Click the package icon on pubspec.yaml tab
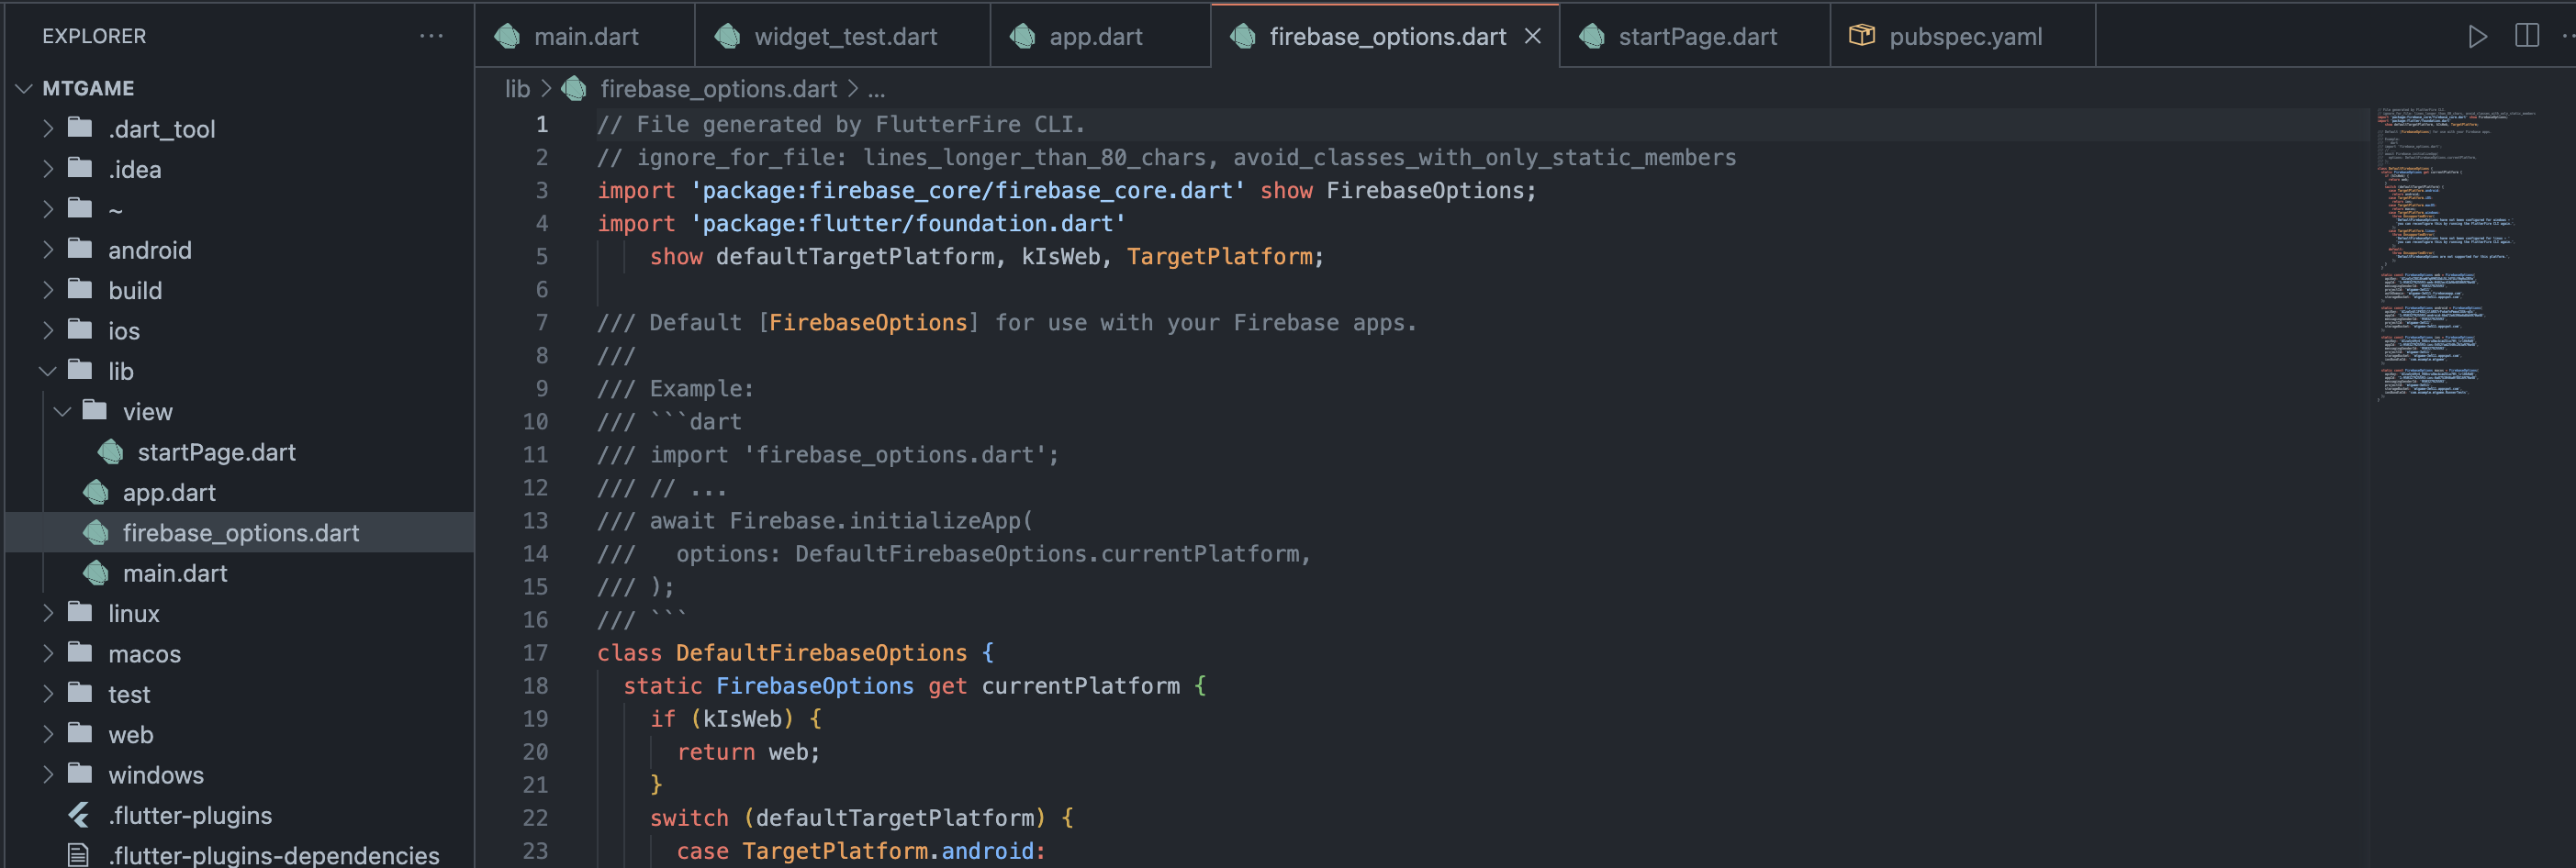Image resolution: width=2576 pixels, height=868 pixels. pos(1862,36)
